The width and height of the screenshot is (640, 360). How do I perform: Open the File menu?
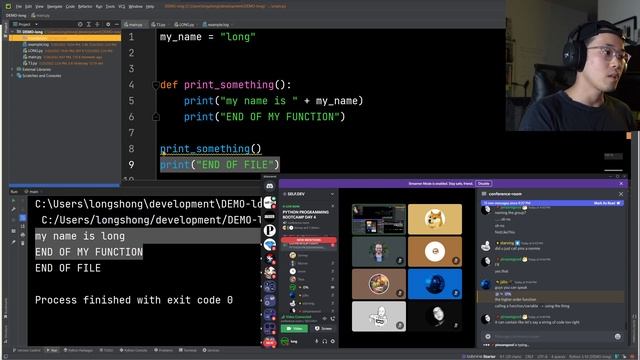click(19, 7)
